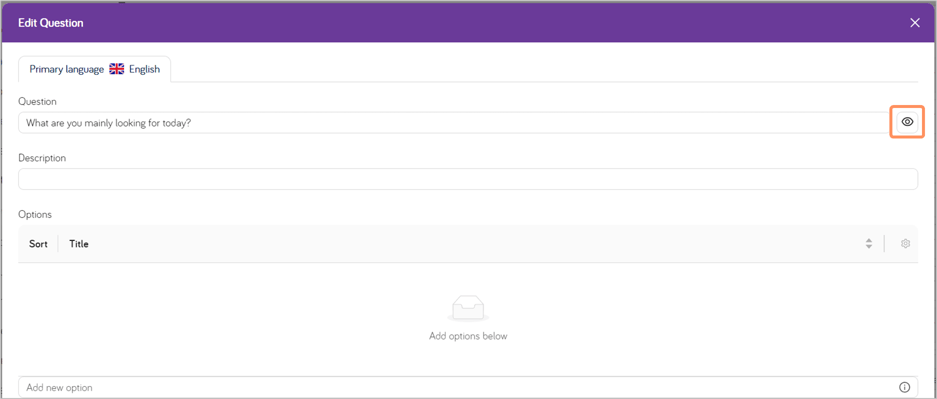Click the word English in the language tab
This screenshot has width=937, height=399.
[145, 69]
